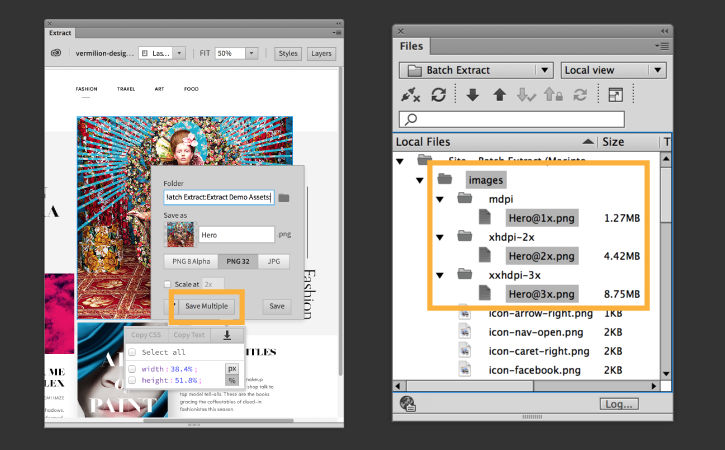Sort by the Local Files column header

495,142
